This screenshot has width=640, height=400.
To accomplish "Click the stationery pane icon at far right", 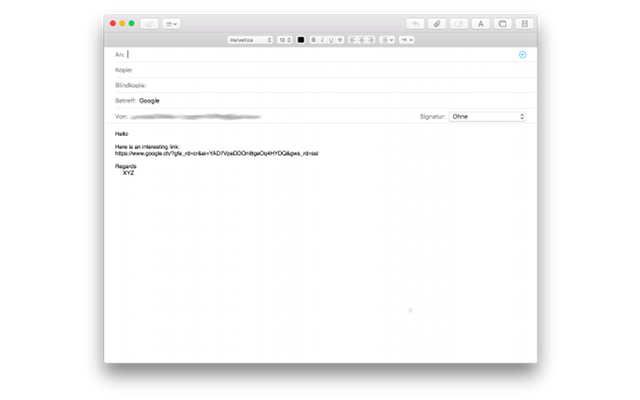I will pos(524,23).
